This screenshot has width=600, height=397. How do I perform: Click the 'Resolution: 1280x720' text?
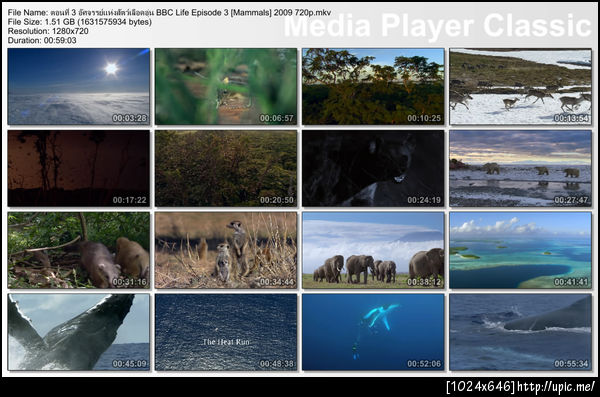pos(48,31)
